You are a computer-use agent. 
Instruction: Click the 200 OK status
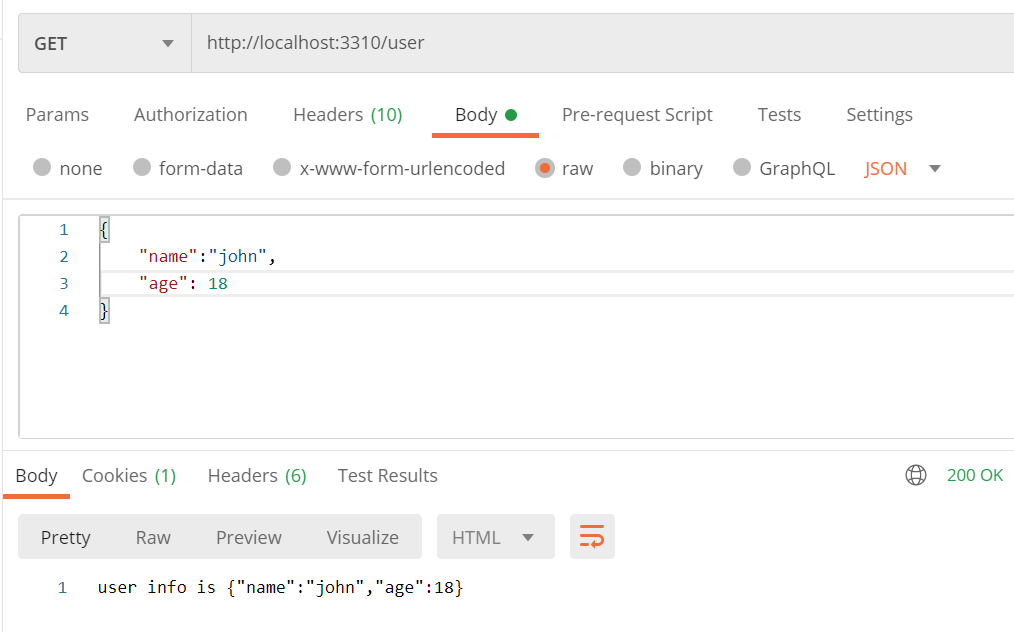click(x=974, y=476)
